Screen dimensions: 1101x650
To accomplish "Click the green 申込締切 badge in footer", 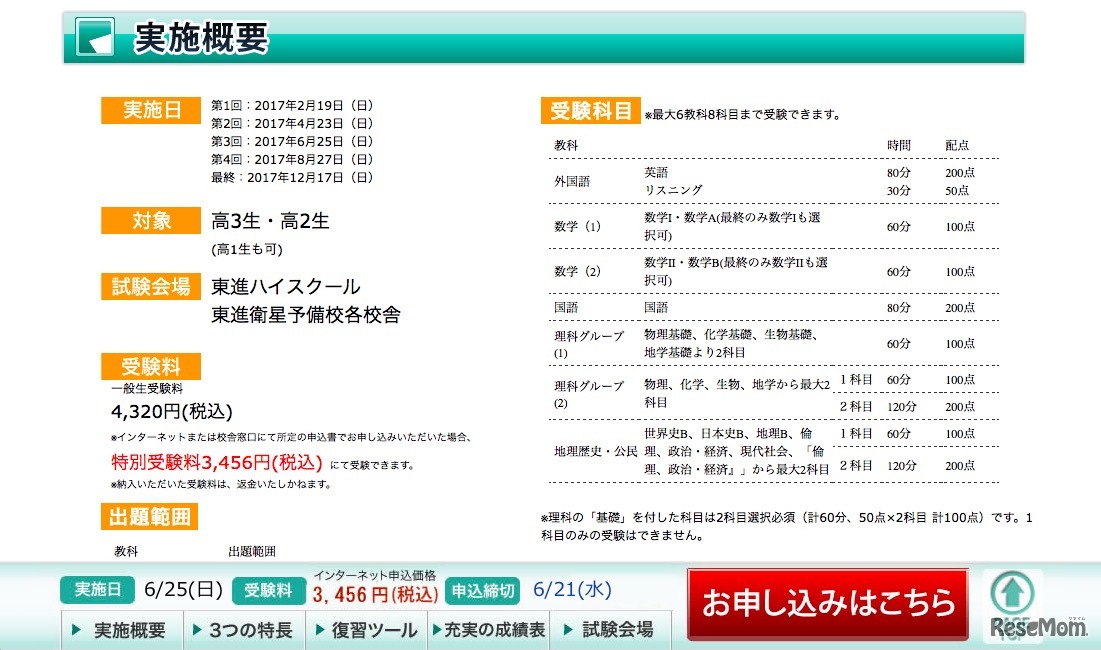I will point(482,590).
